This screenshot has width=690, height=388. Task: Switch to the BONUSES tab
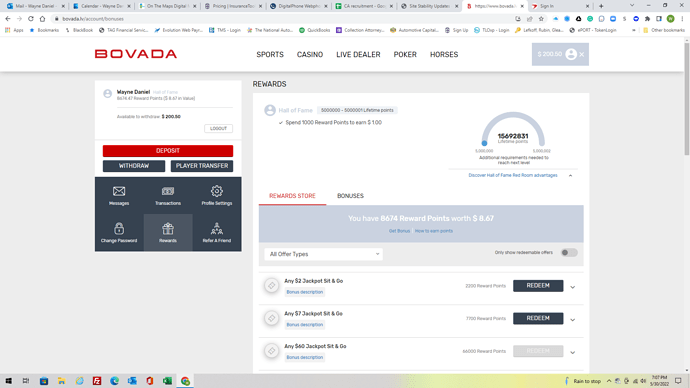click(350, 196)
